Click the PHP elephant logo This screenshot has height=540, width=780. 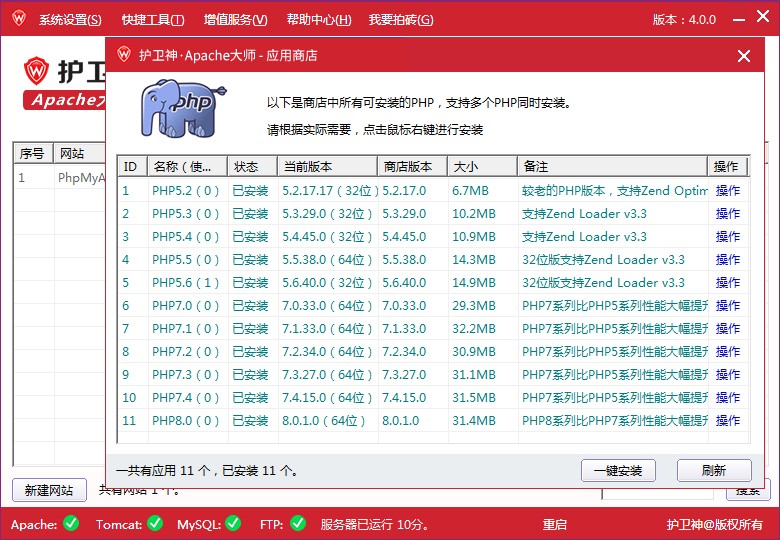point(182,108)
